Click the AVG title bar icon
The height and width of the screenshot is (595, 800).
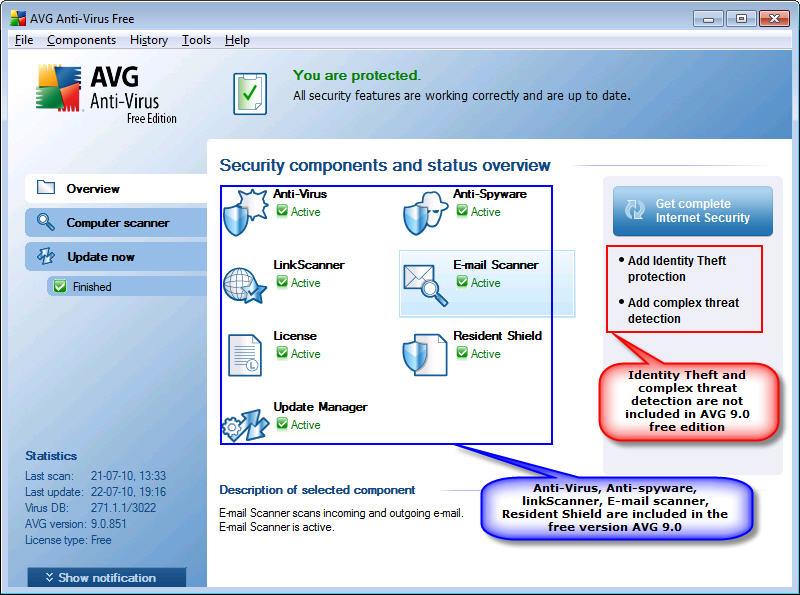click(x=18, y=18)
